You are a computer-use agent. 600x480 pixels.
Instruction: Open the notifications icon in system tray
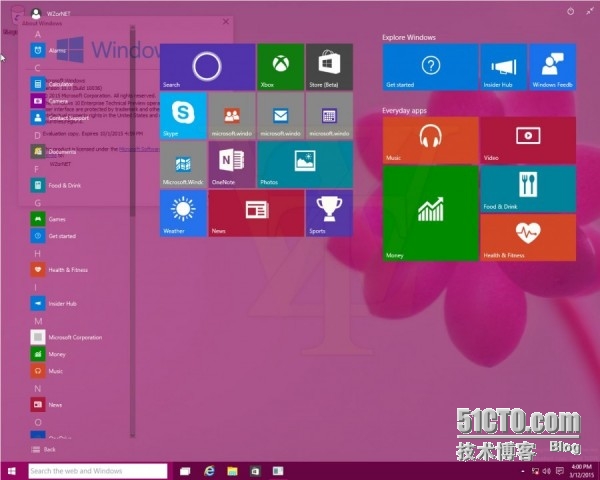coord(559,471)
